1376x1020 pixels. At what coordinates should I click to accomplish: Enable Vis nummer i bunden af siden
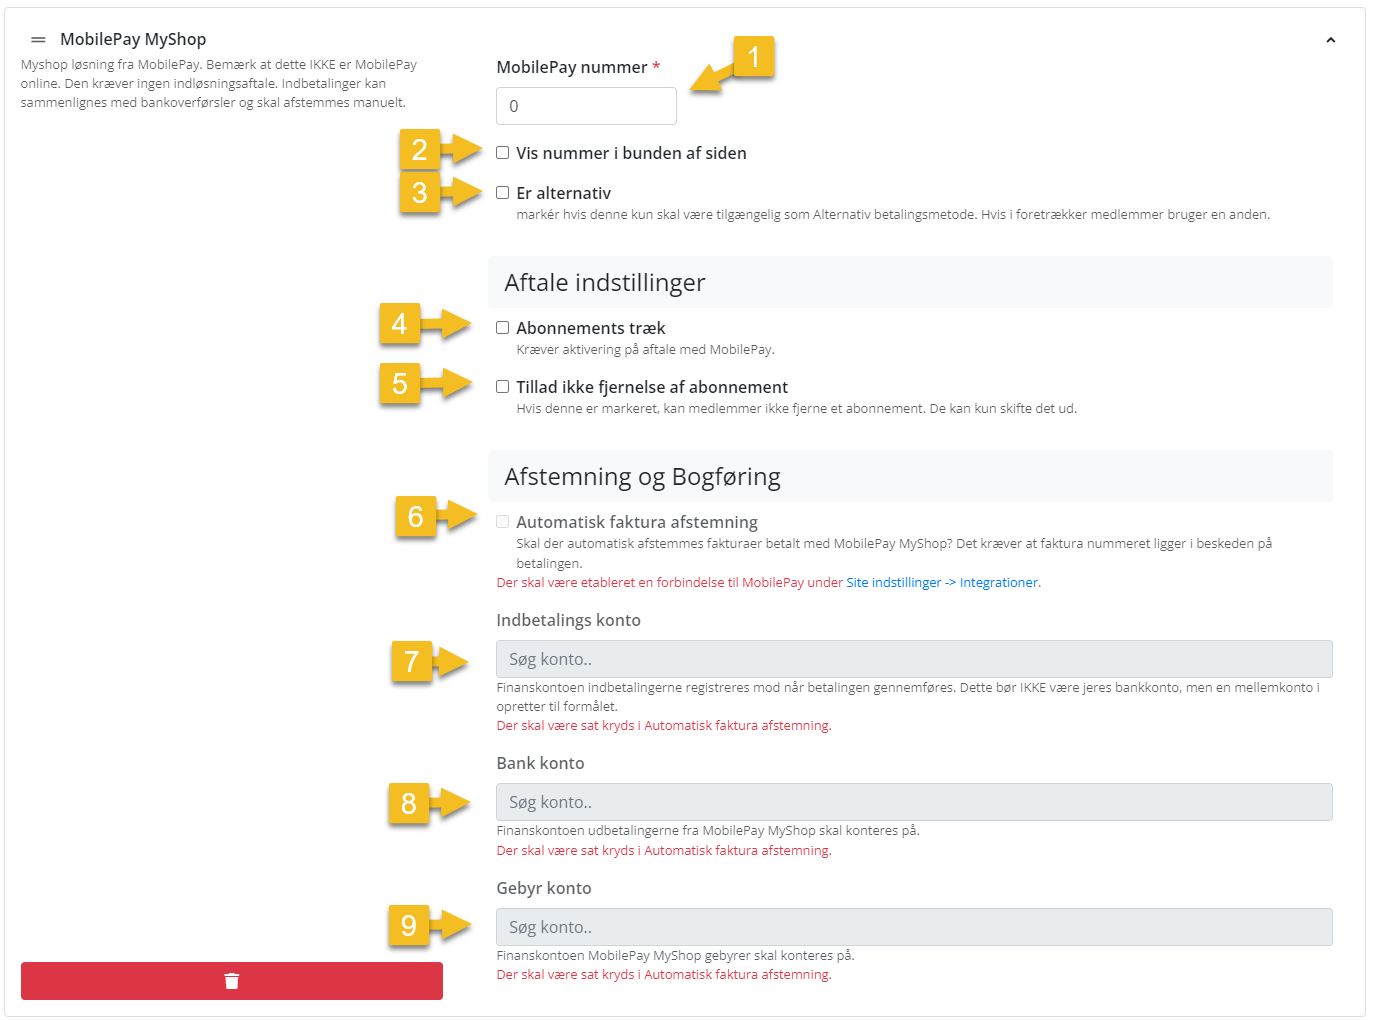pos(503,153)
